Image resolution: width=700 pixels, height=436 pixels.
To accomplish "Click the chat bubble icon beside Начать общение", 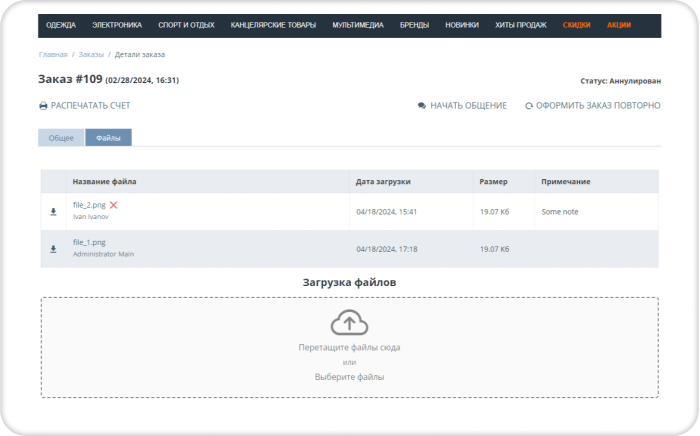I will point(422,106).
